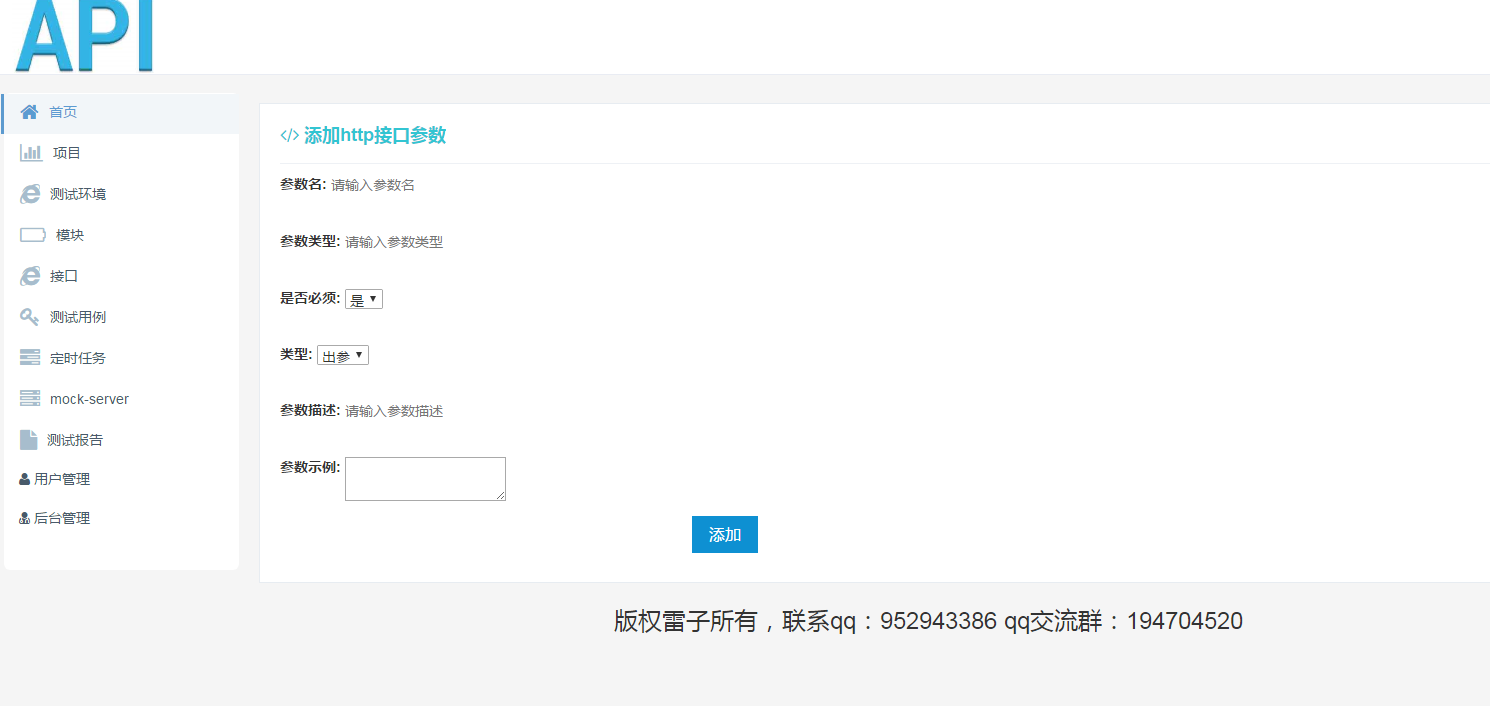The width and height of the screenshot is (1490, 706).
Task: Open the 是否必须 dropdown
Action: point(364,299)
